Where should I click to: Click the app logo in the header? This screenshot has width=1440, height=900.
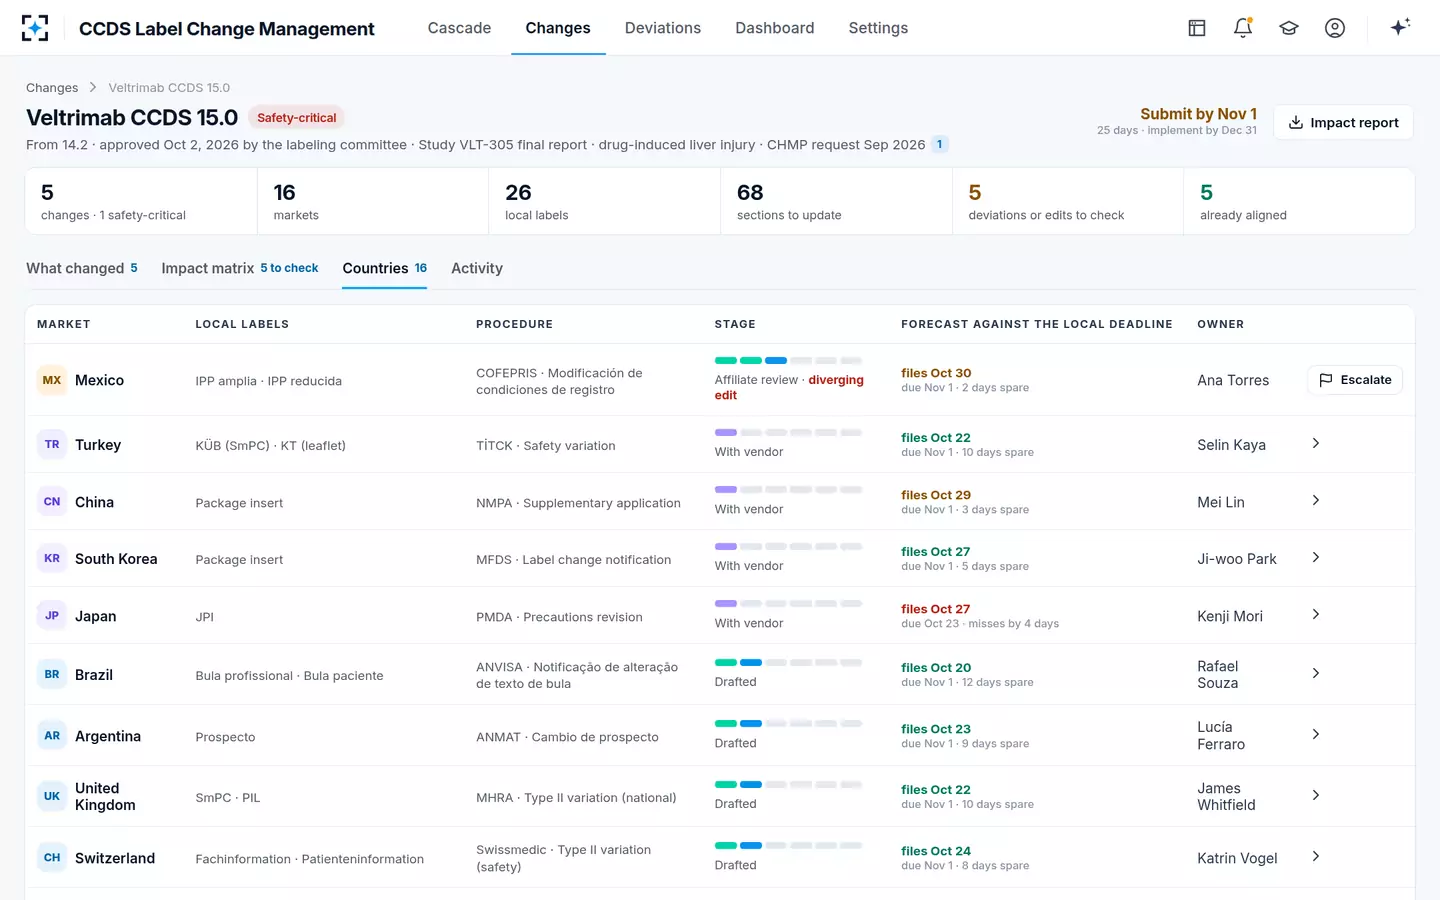coord(35,28)
